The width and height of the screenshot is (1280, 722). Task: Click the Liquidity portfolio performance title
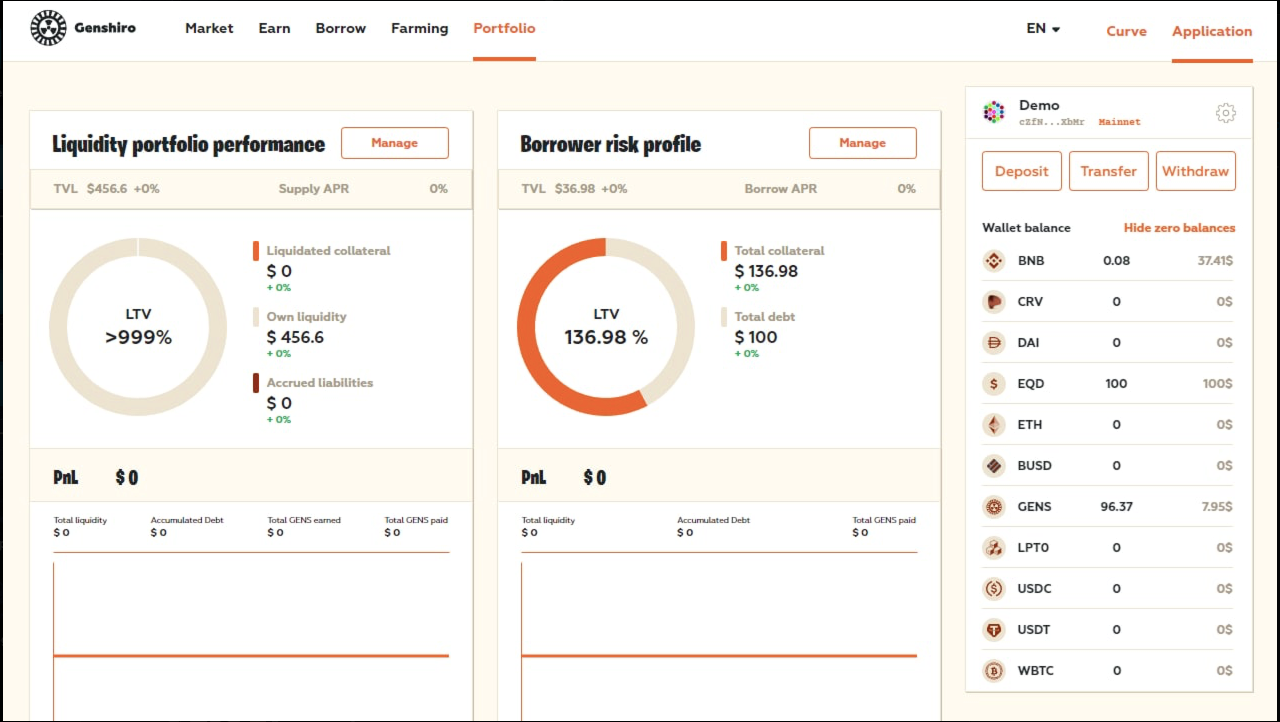click(x=188, y=144)
